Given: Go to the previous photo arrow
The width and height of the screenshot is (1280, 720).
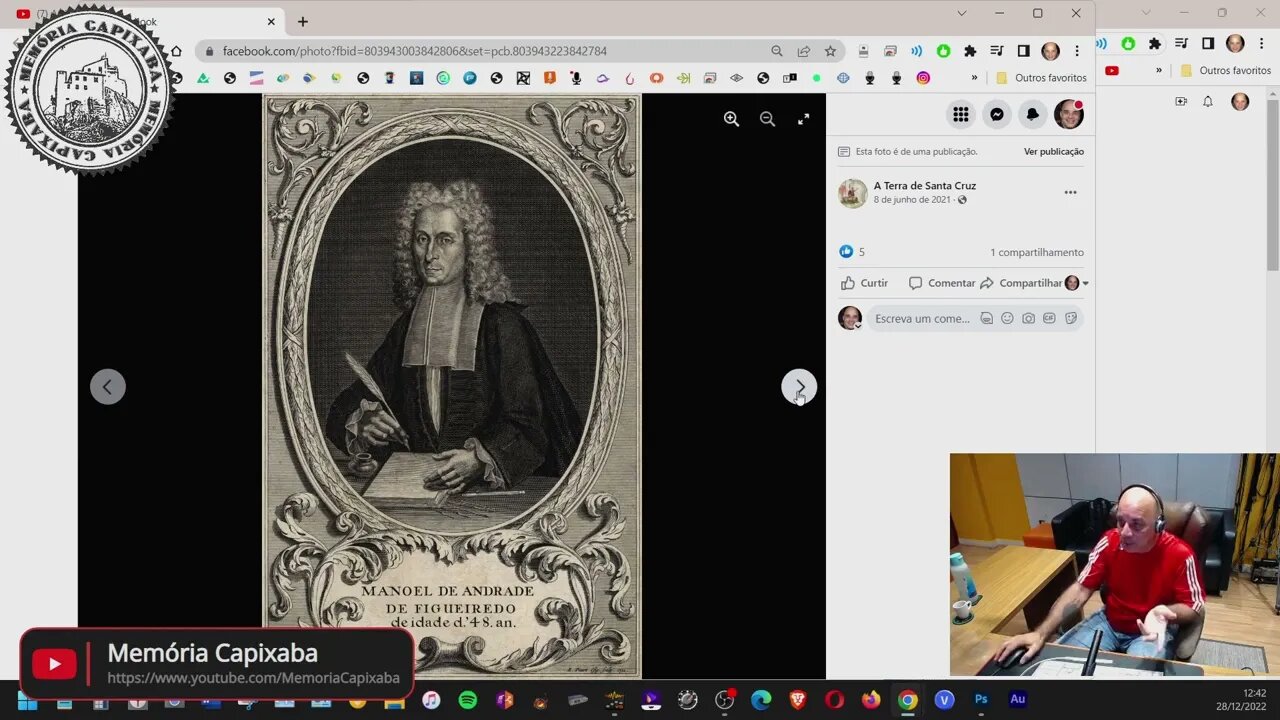Looking at the screenshot, I should pos(108,387).
